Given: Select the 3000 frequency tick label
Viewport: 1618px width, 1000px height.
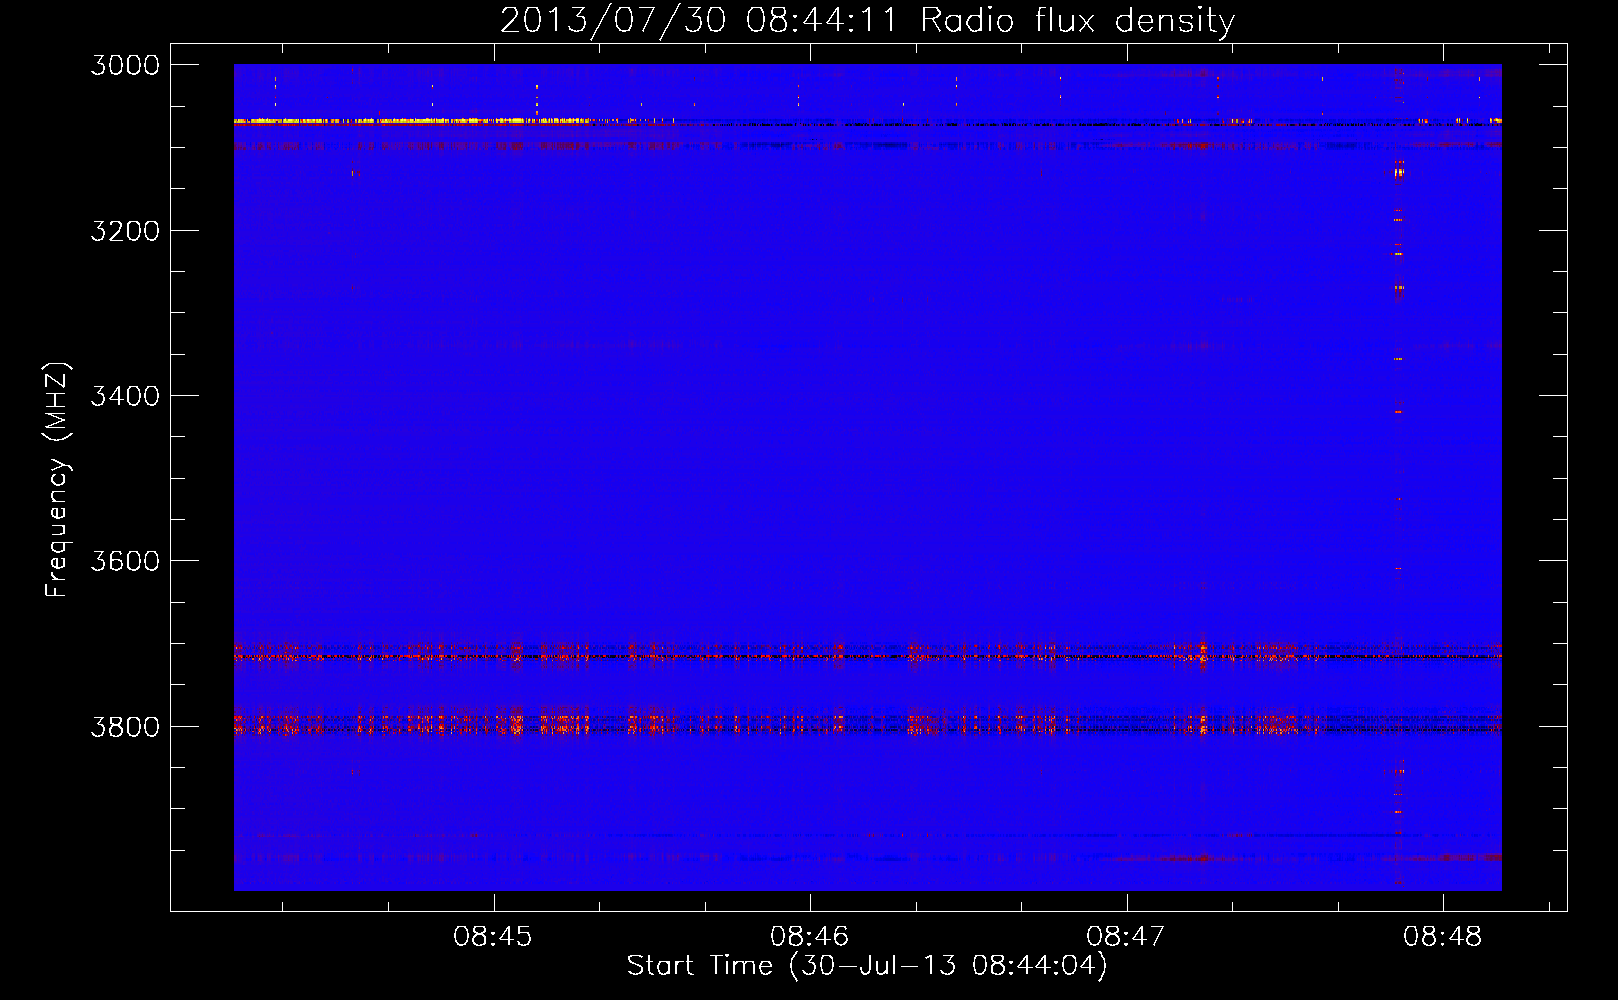Looking at the screenshot, I should (x=125, y=65).
